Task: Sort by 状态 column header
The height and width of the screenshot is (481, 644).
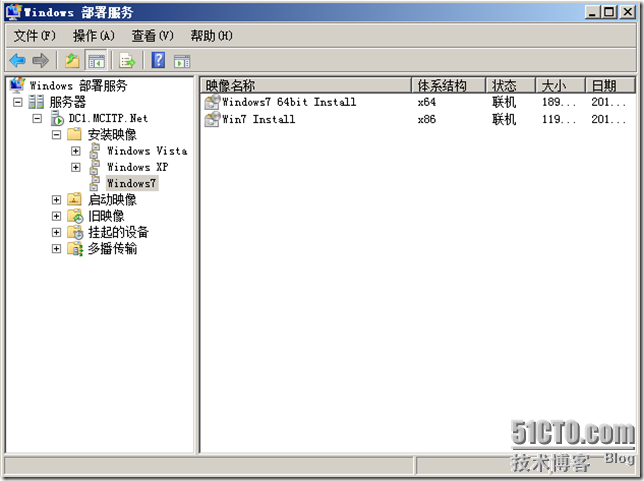Action: [x=511, y=85]
